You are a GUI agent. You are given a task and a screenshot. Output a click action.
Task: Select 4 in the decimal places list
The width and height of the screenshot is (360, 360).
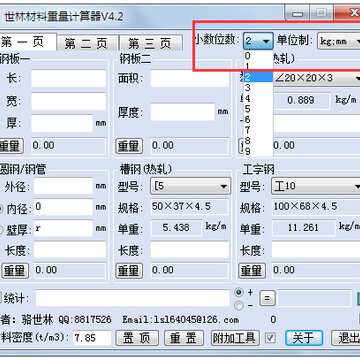click(x=258, y=98)
